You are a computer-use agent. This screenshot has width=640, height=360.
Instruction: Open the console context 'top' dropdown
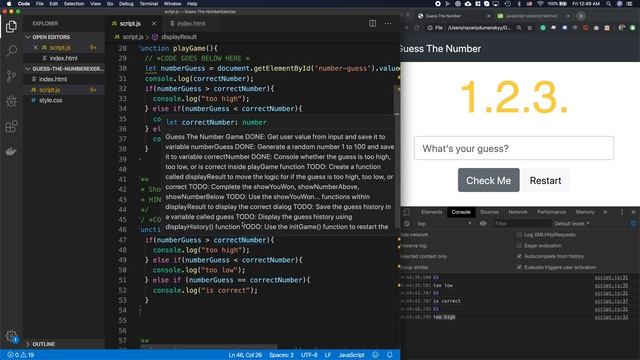click(444, 224)
